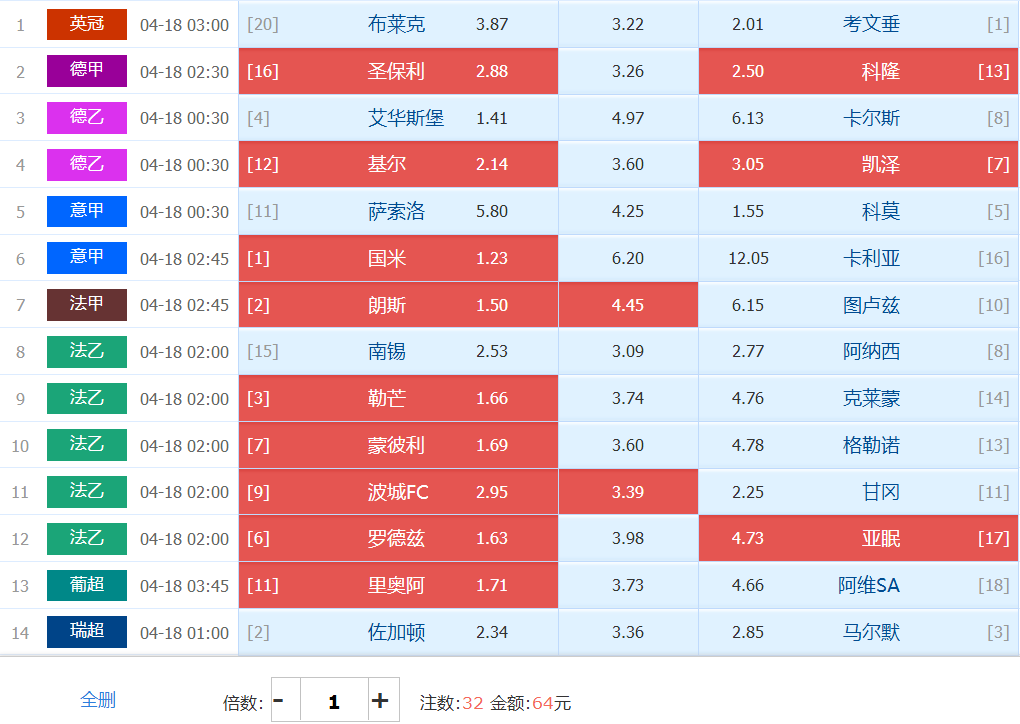
Task: Select 科莫 away win 1.55
Action: pyautogui.click(x=858, y=211)
